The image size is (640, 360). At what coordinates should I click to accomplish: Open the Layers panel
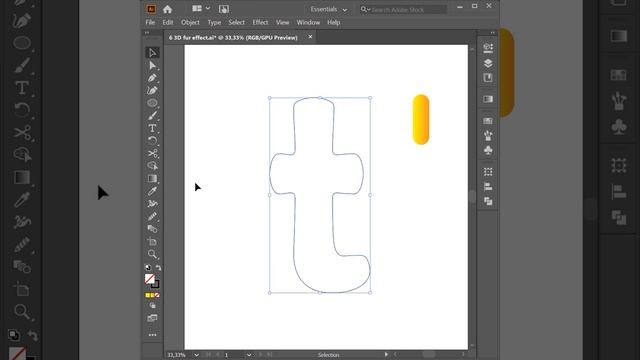tap(488, 63)
